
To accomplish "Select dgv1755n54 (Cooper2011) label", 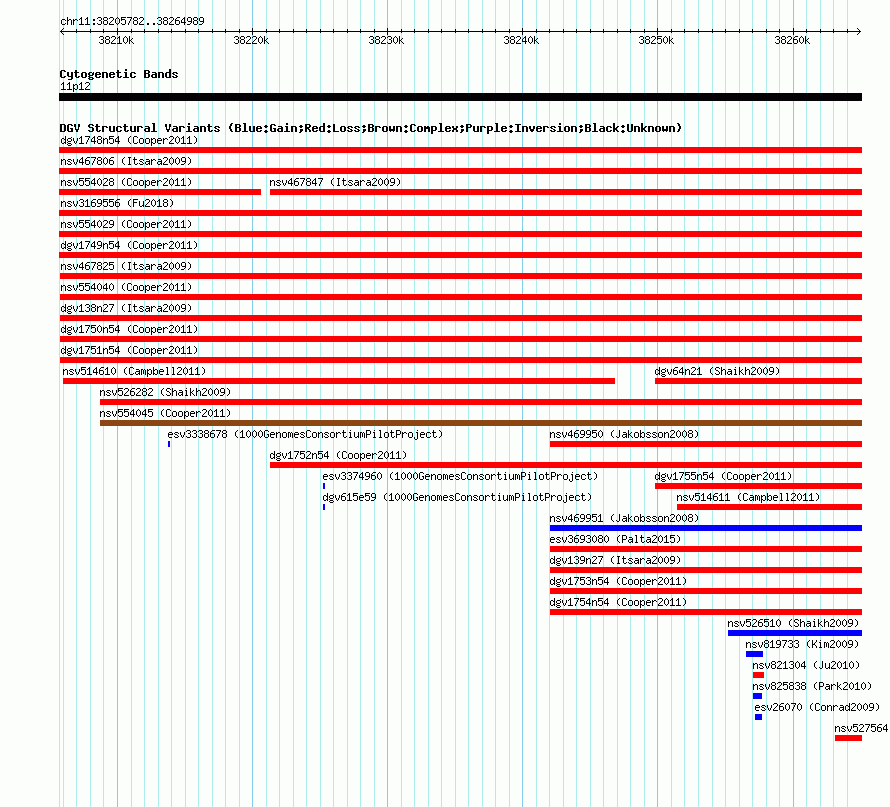I will [723, 476].
